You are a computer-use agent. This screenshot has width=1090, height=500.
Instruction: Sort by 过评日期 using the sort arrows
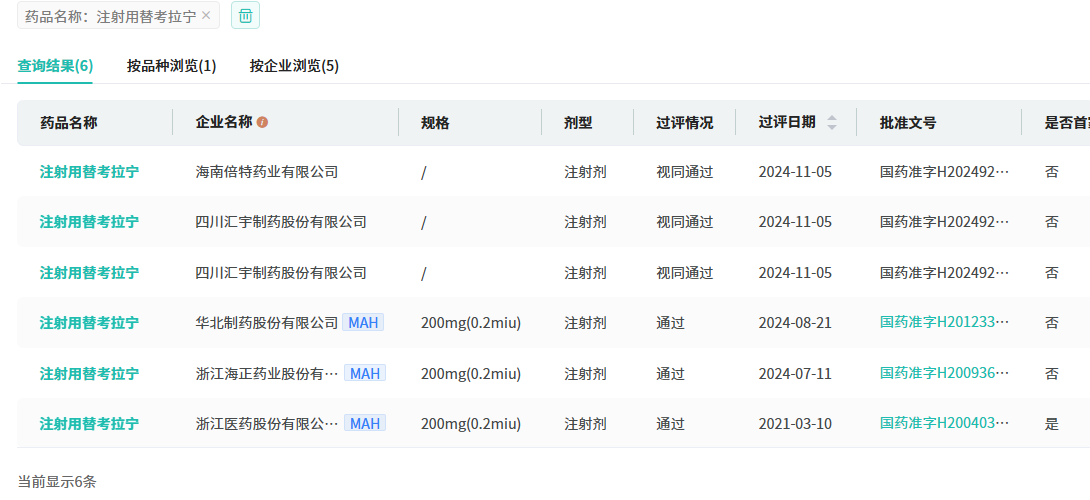point(832,123)
